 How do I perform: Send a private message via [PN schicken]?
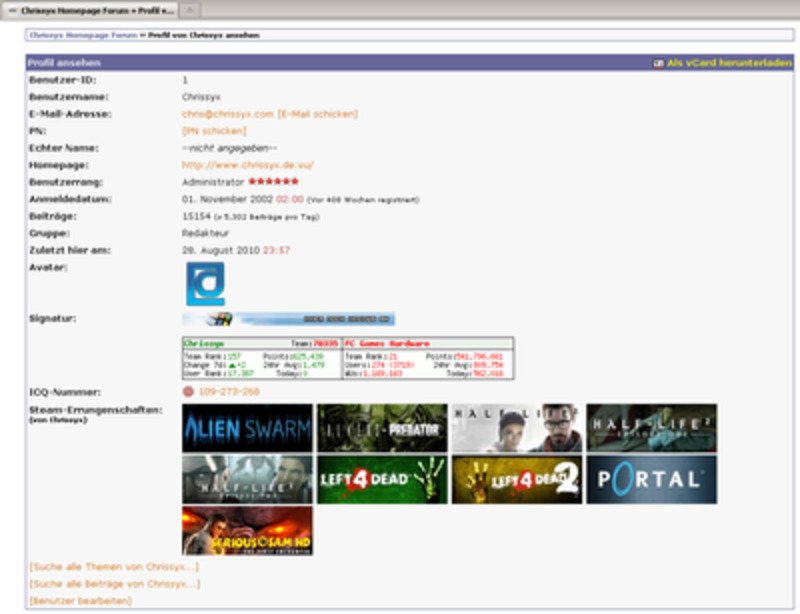coord(214,131)
